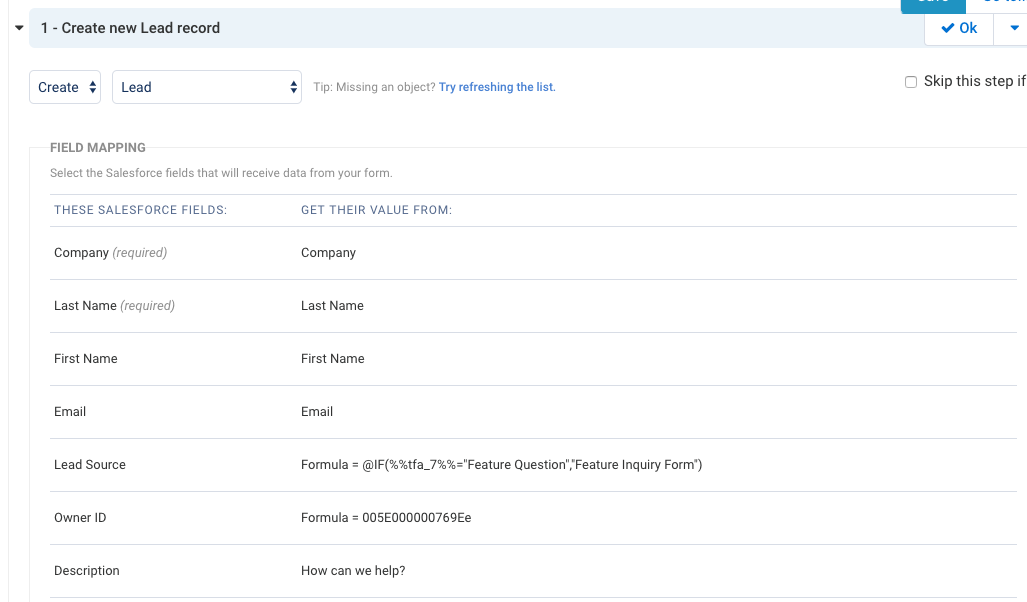1027x602 pixels.
Task: Select the First Name Salesforce field
Action: (86, 359)
